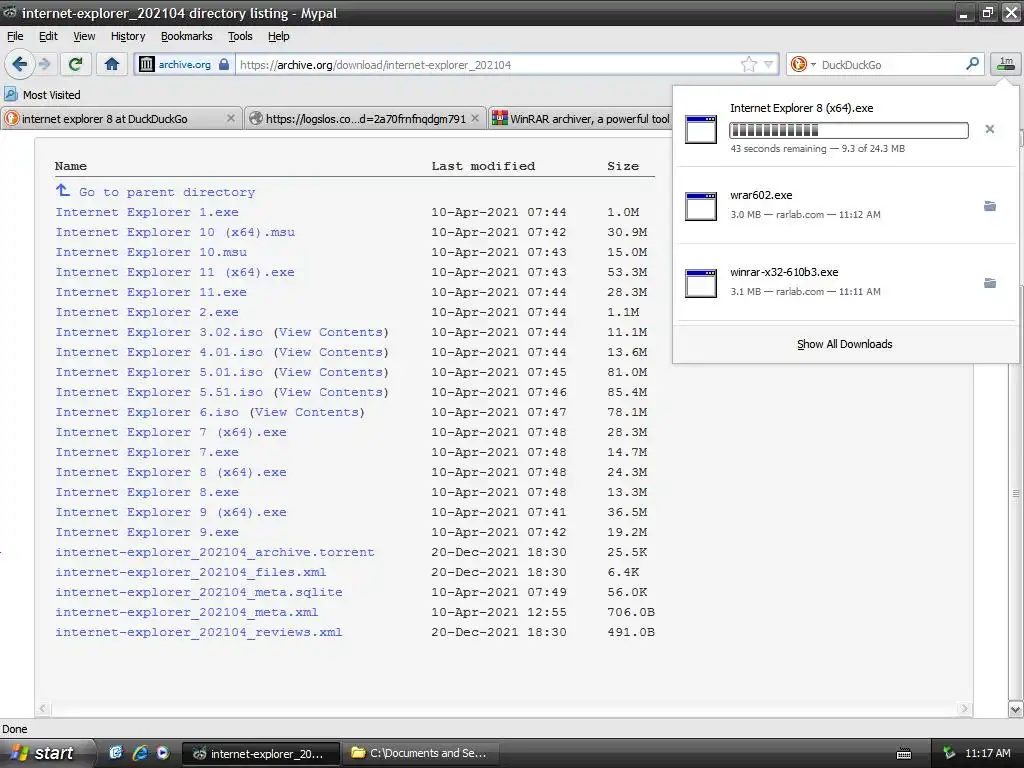Reload the current page
Screen dimensions: 1024x768
pyautogui.click(x=75, y=64)
